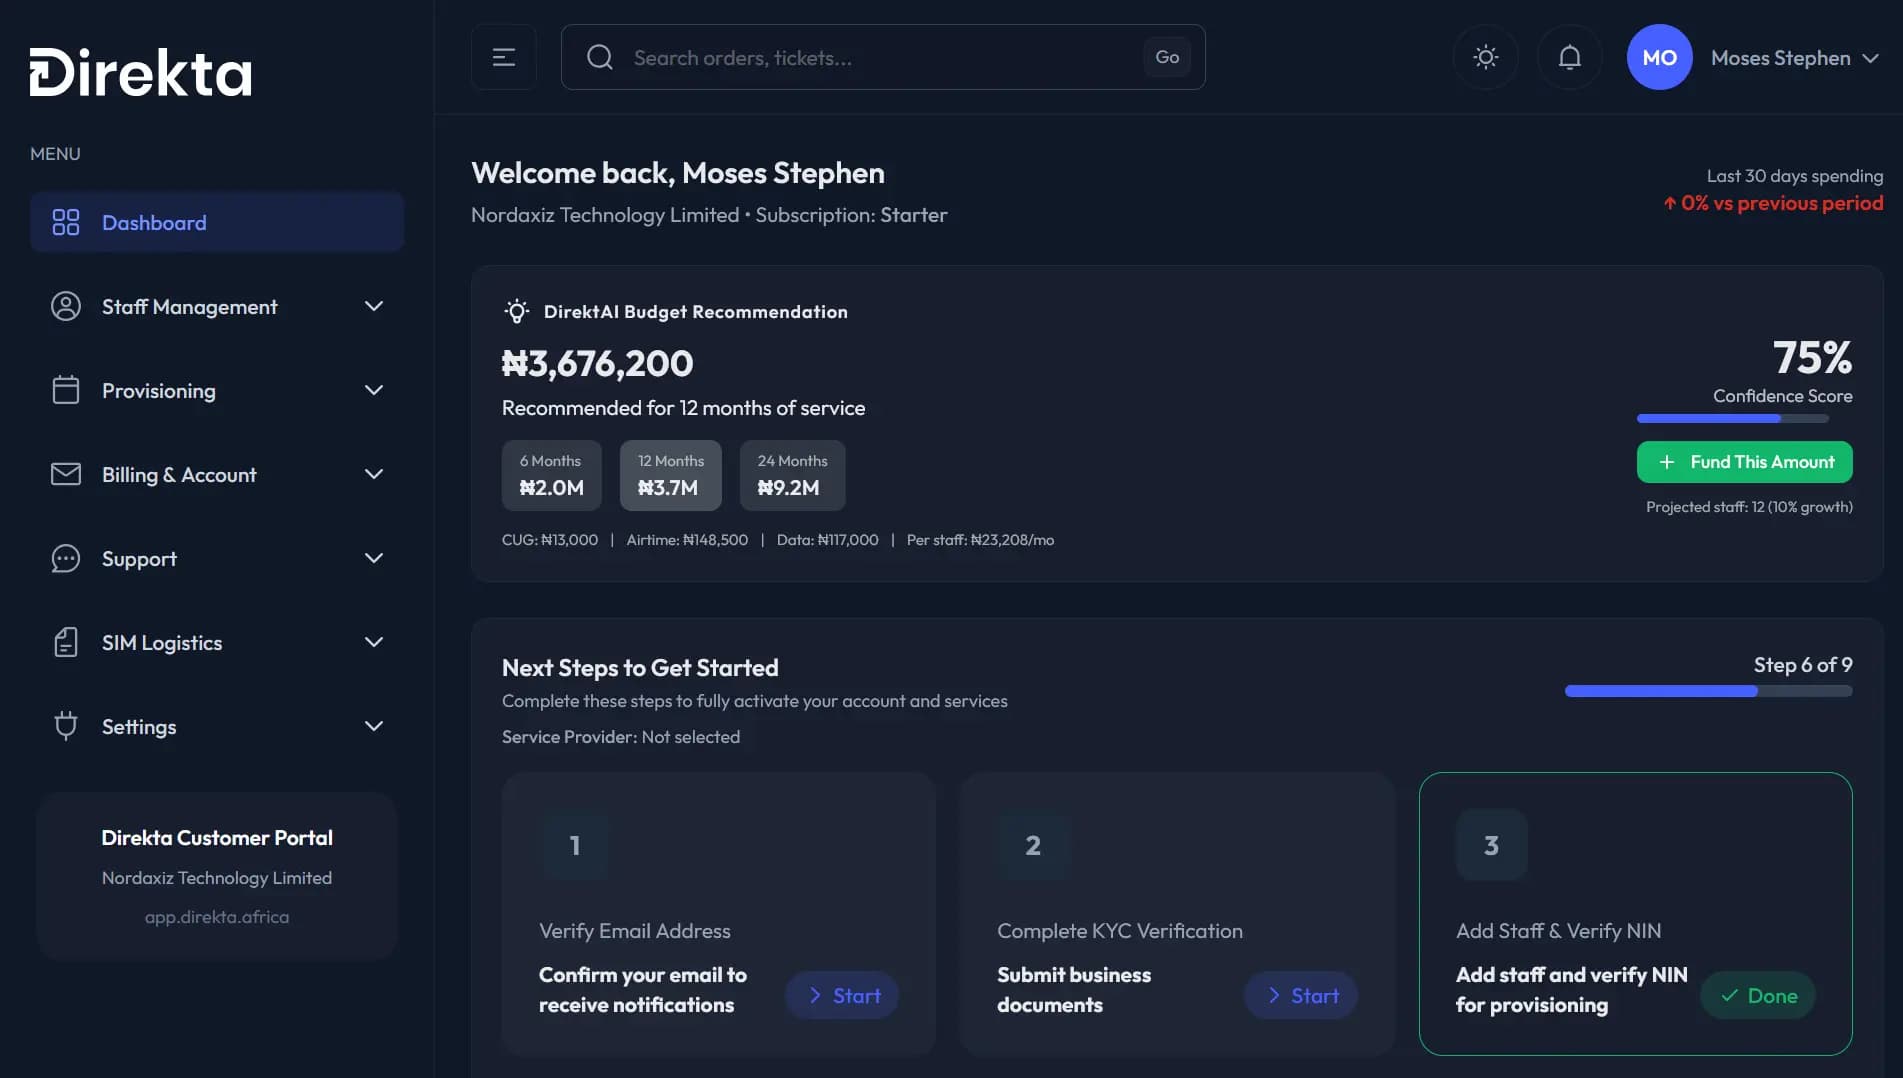
Task: Click the sidebar collapse hamburger icon
Action: tap(504, 58)
